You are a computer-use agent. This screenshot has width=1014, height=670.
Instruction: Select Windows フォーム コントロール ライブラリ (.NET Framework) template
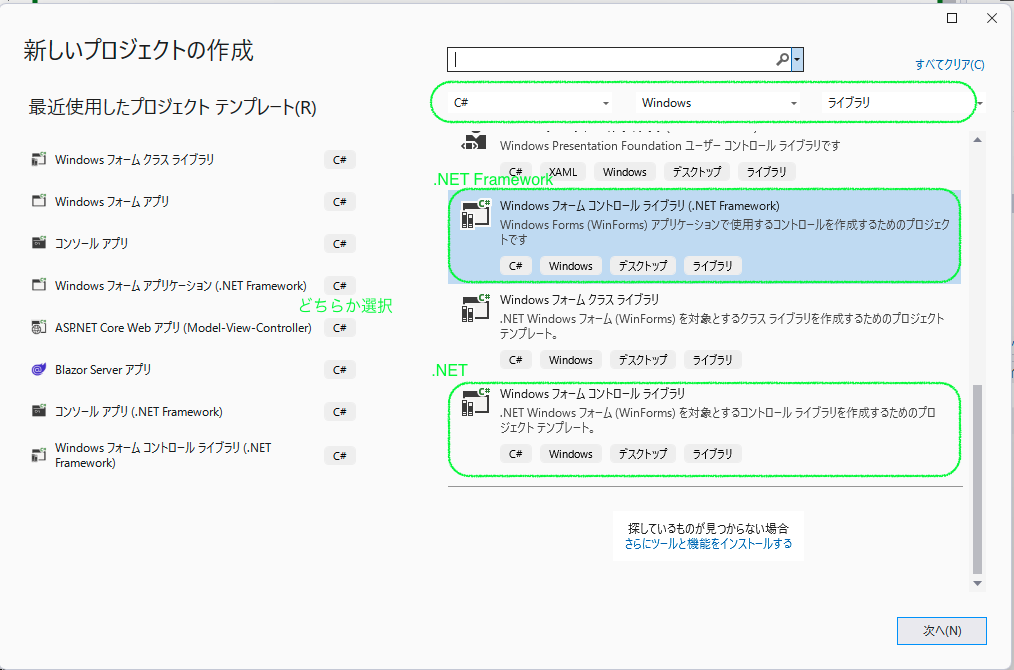(704, 237)
